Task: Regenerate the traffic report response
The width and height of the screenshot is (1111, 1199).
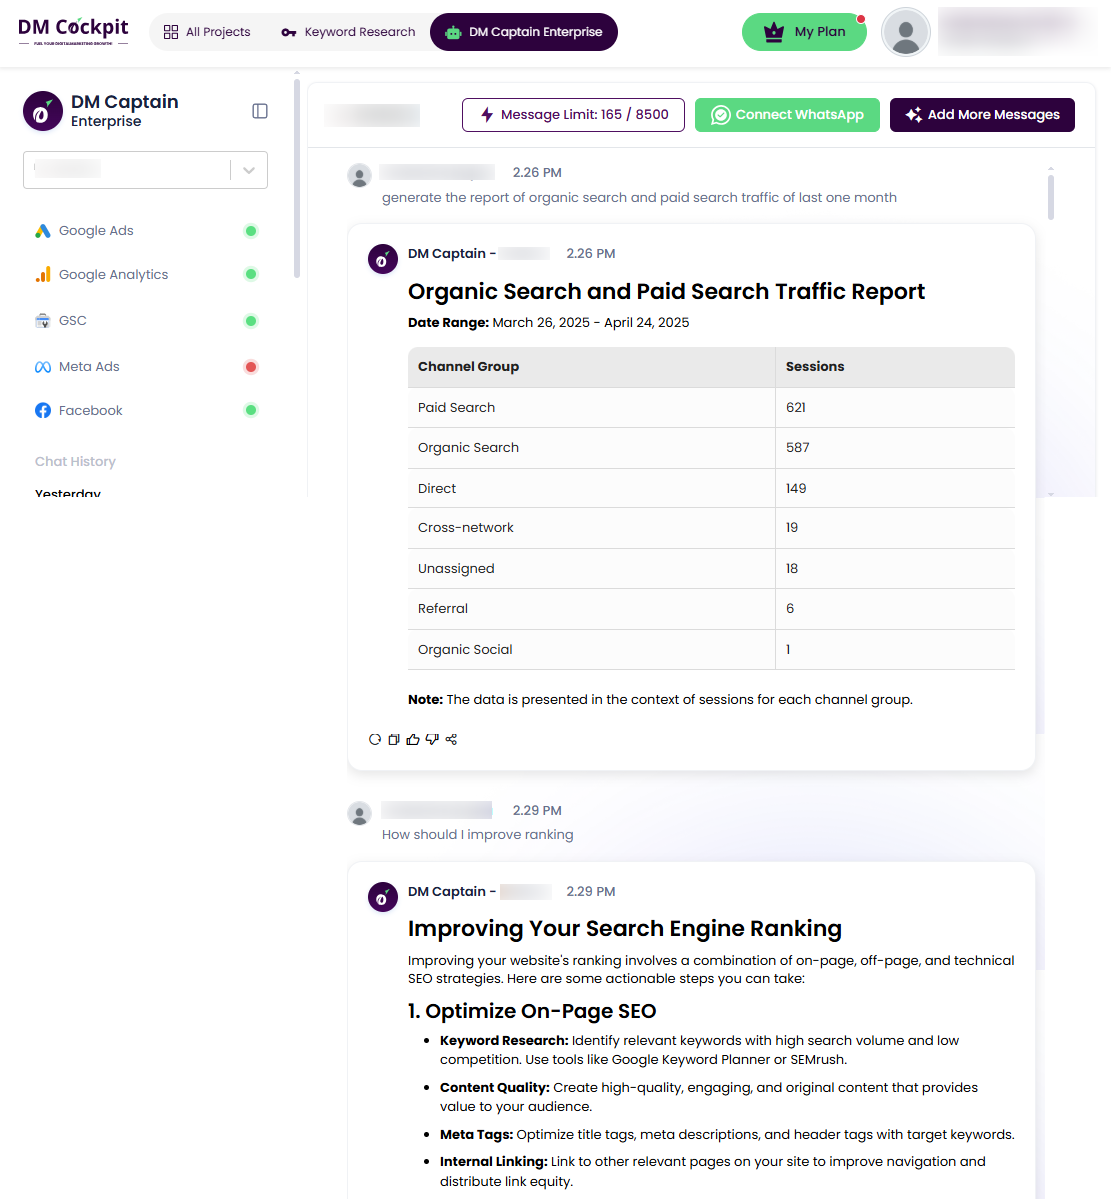Action: click(x=375, y=739)
